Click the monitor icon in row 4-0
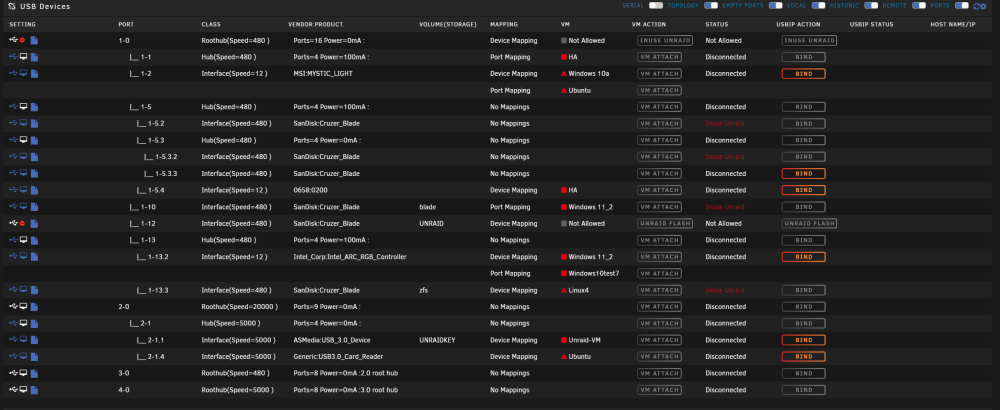1000x410 pixels. click(x=24, y=389)
